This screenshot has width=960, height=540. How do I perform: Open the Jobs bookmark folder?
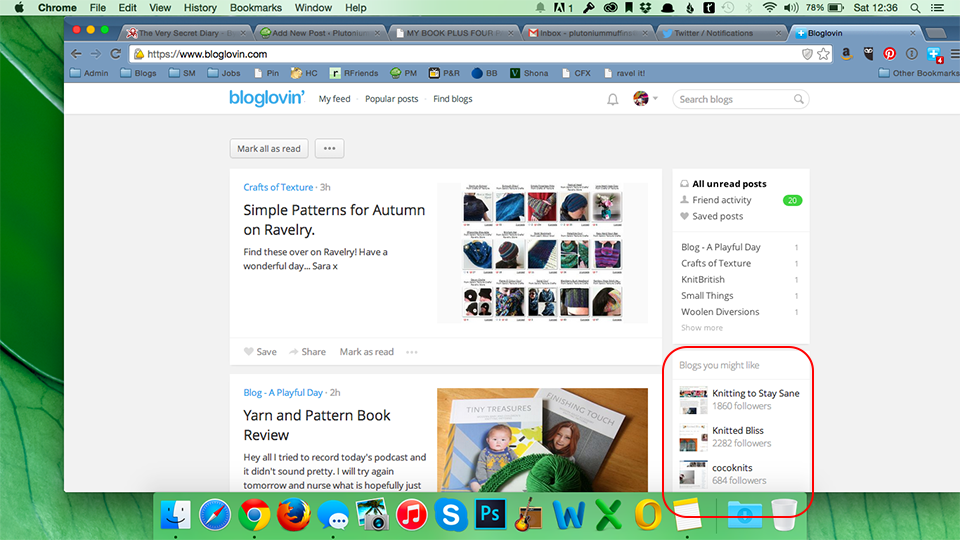click(x=224, y=73)
